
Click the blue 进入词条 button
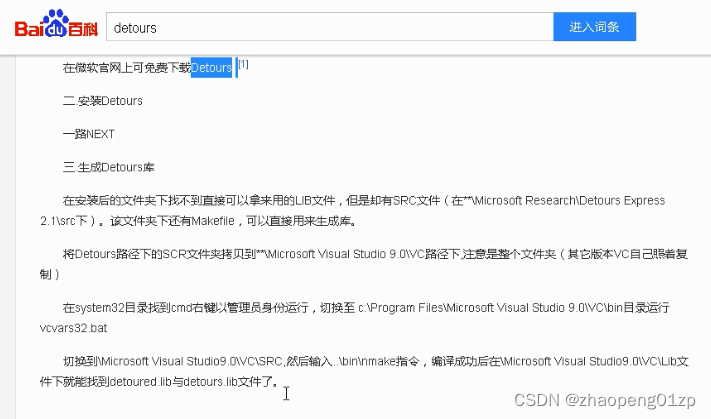coord(594,27)
